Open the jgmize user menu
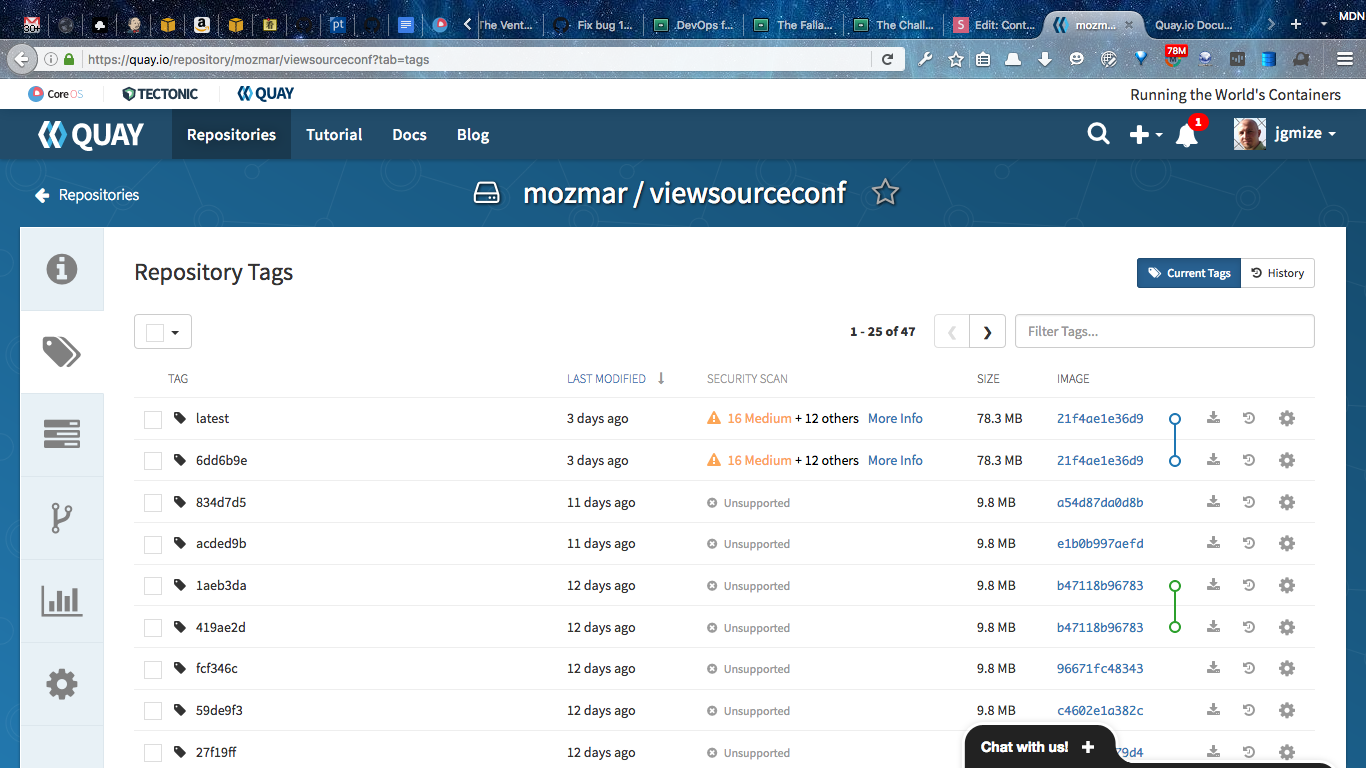 1286,134
